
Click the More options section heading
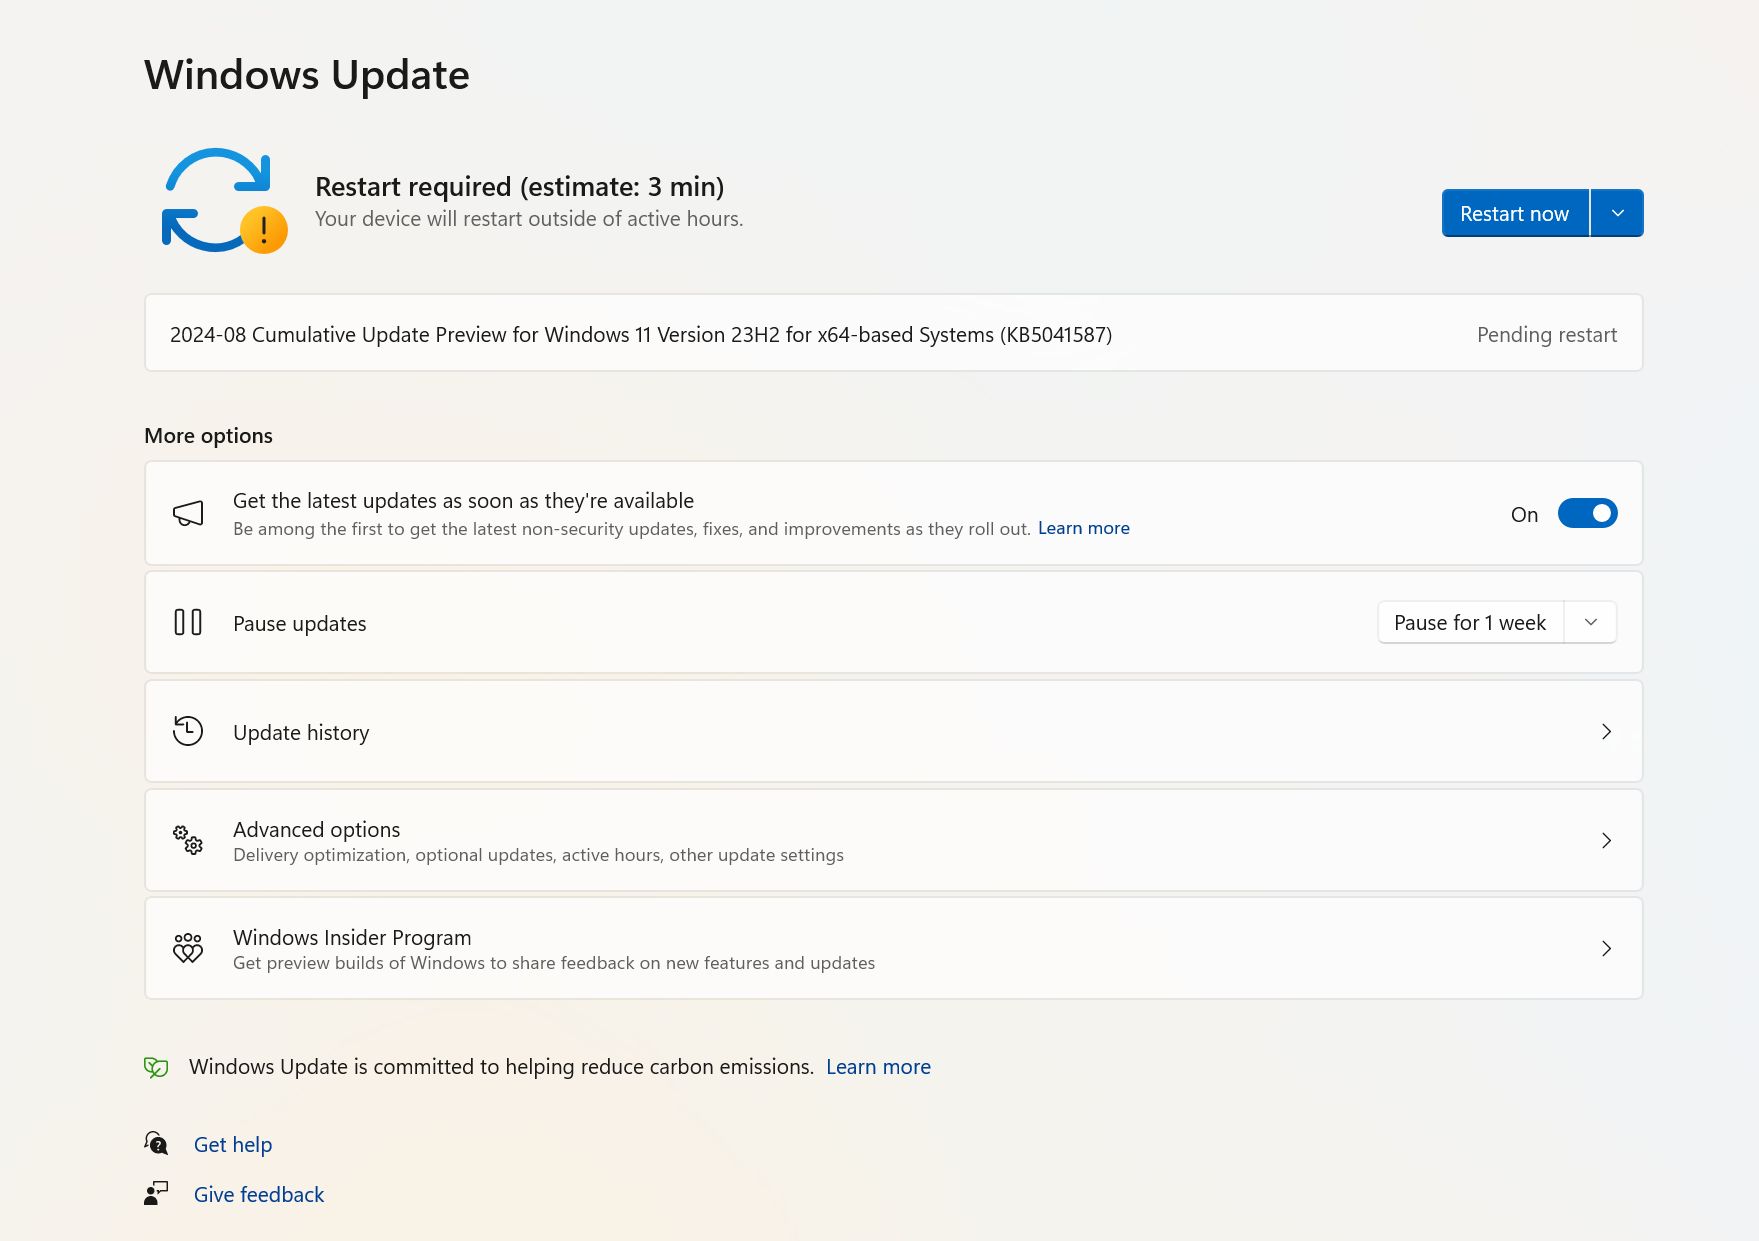[x=208, y=436]
